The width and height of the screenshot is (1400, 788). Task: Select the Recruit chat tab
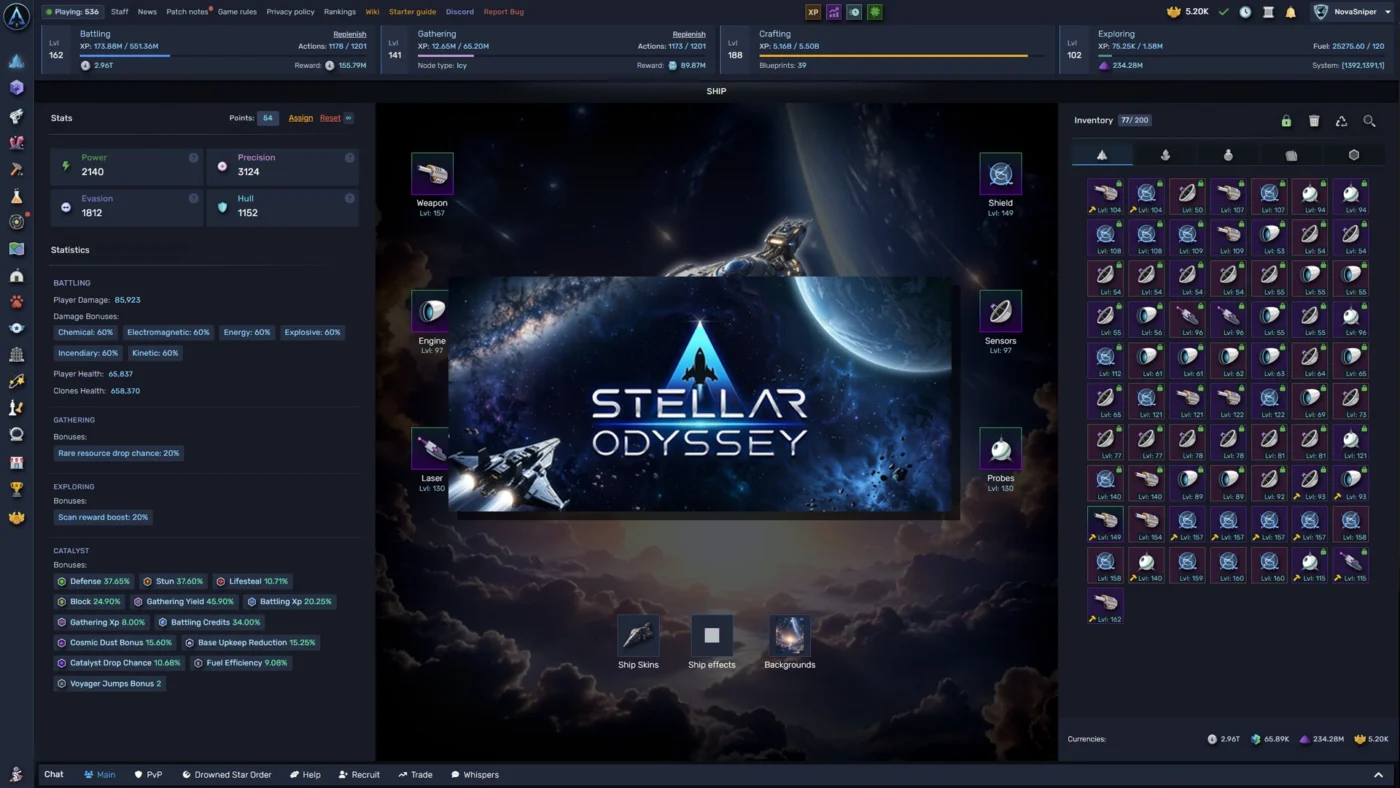coord(359,775)
